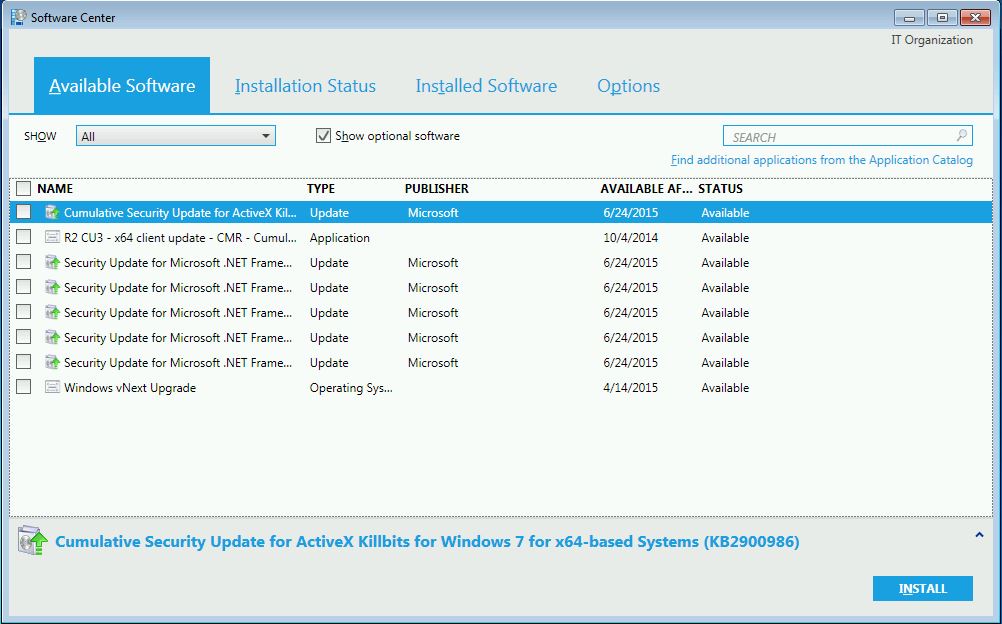This screenshot has width=1002, height=624.
Task: Click the large update icon in details pane
Action: (x=33, y=541)
